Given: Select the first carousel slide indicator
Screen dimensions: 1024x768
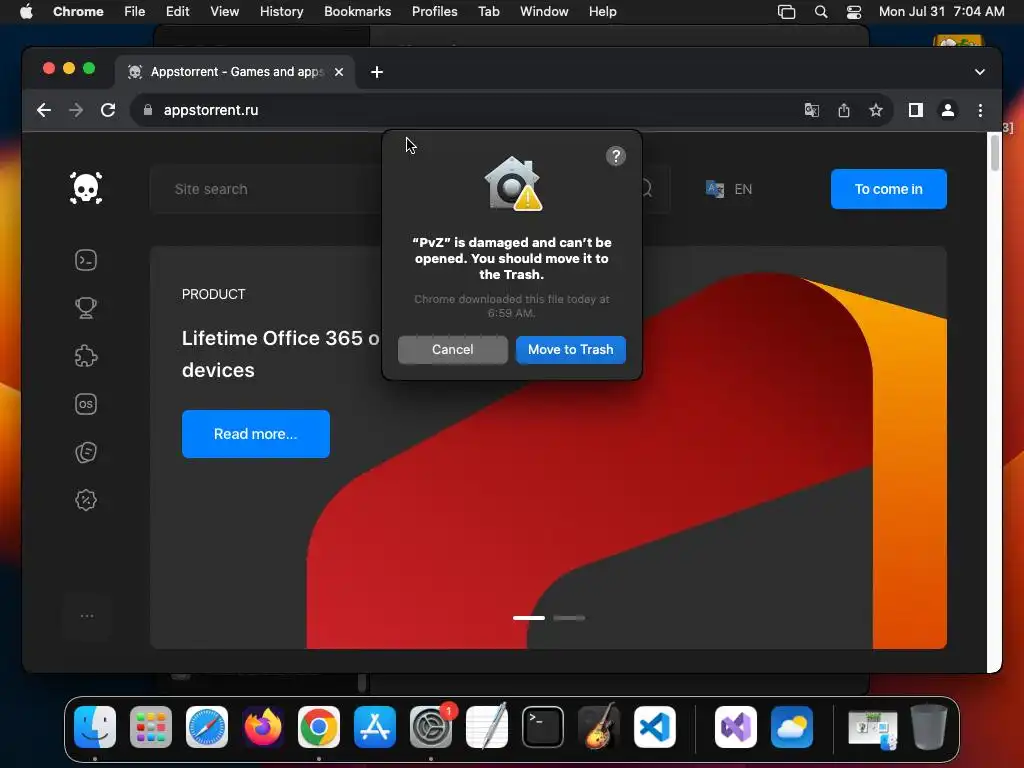Looking at the screenshot, I should (x=529, y=618).
